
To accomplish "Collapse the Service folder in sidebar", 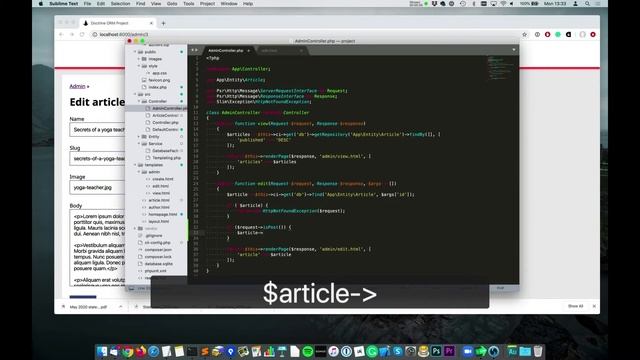I will (139, 144).
